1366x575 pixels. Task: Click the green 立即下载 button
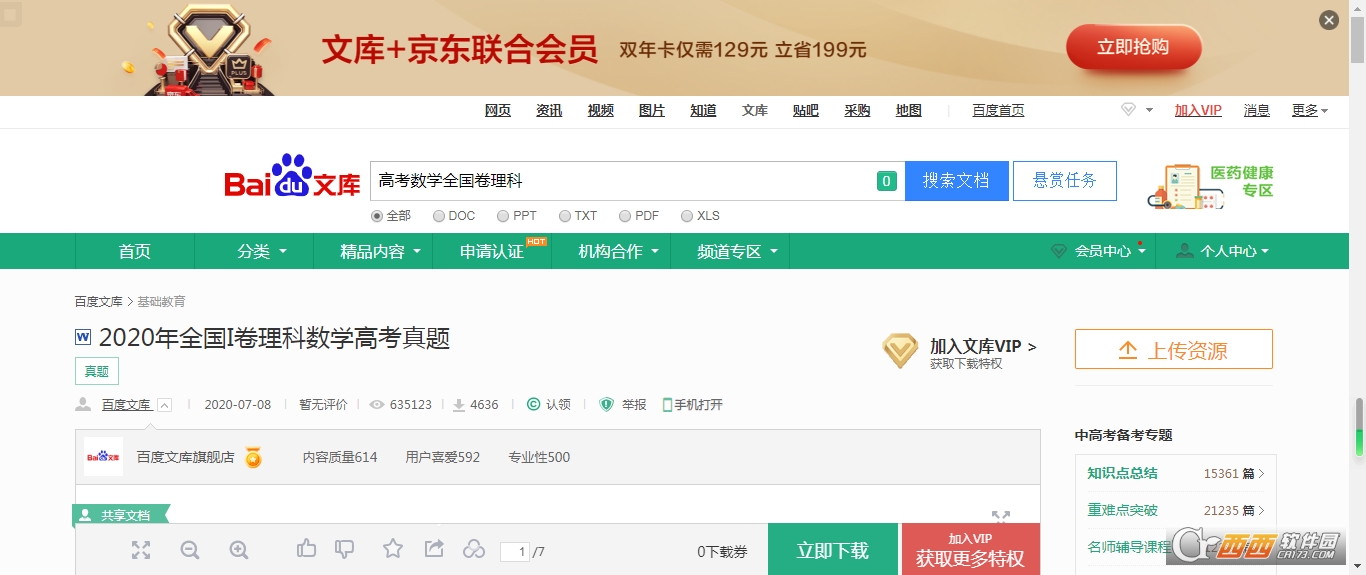click(x=833, y=549)
